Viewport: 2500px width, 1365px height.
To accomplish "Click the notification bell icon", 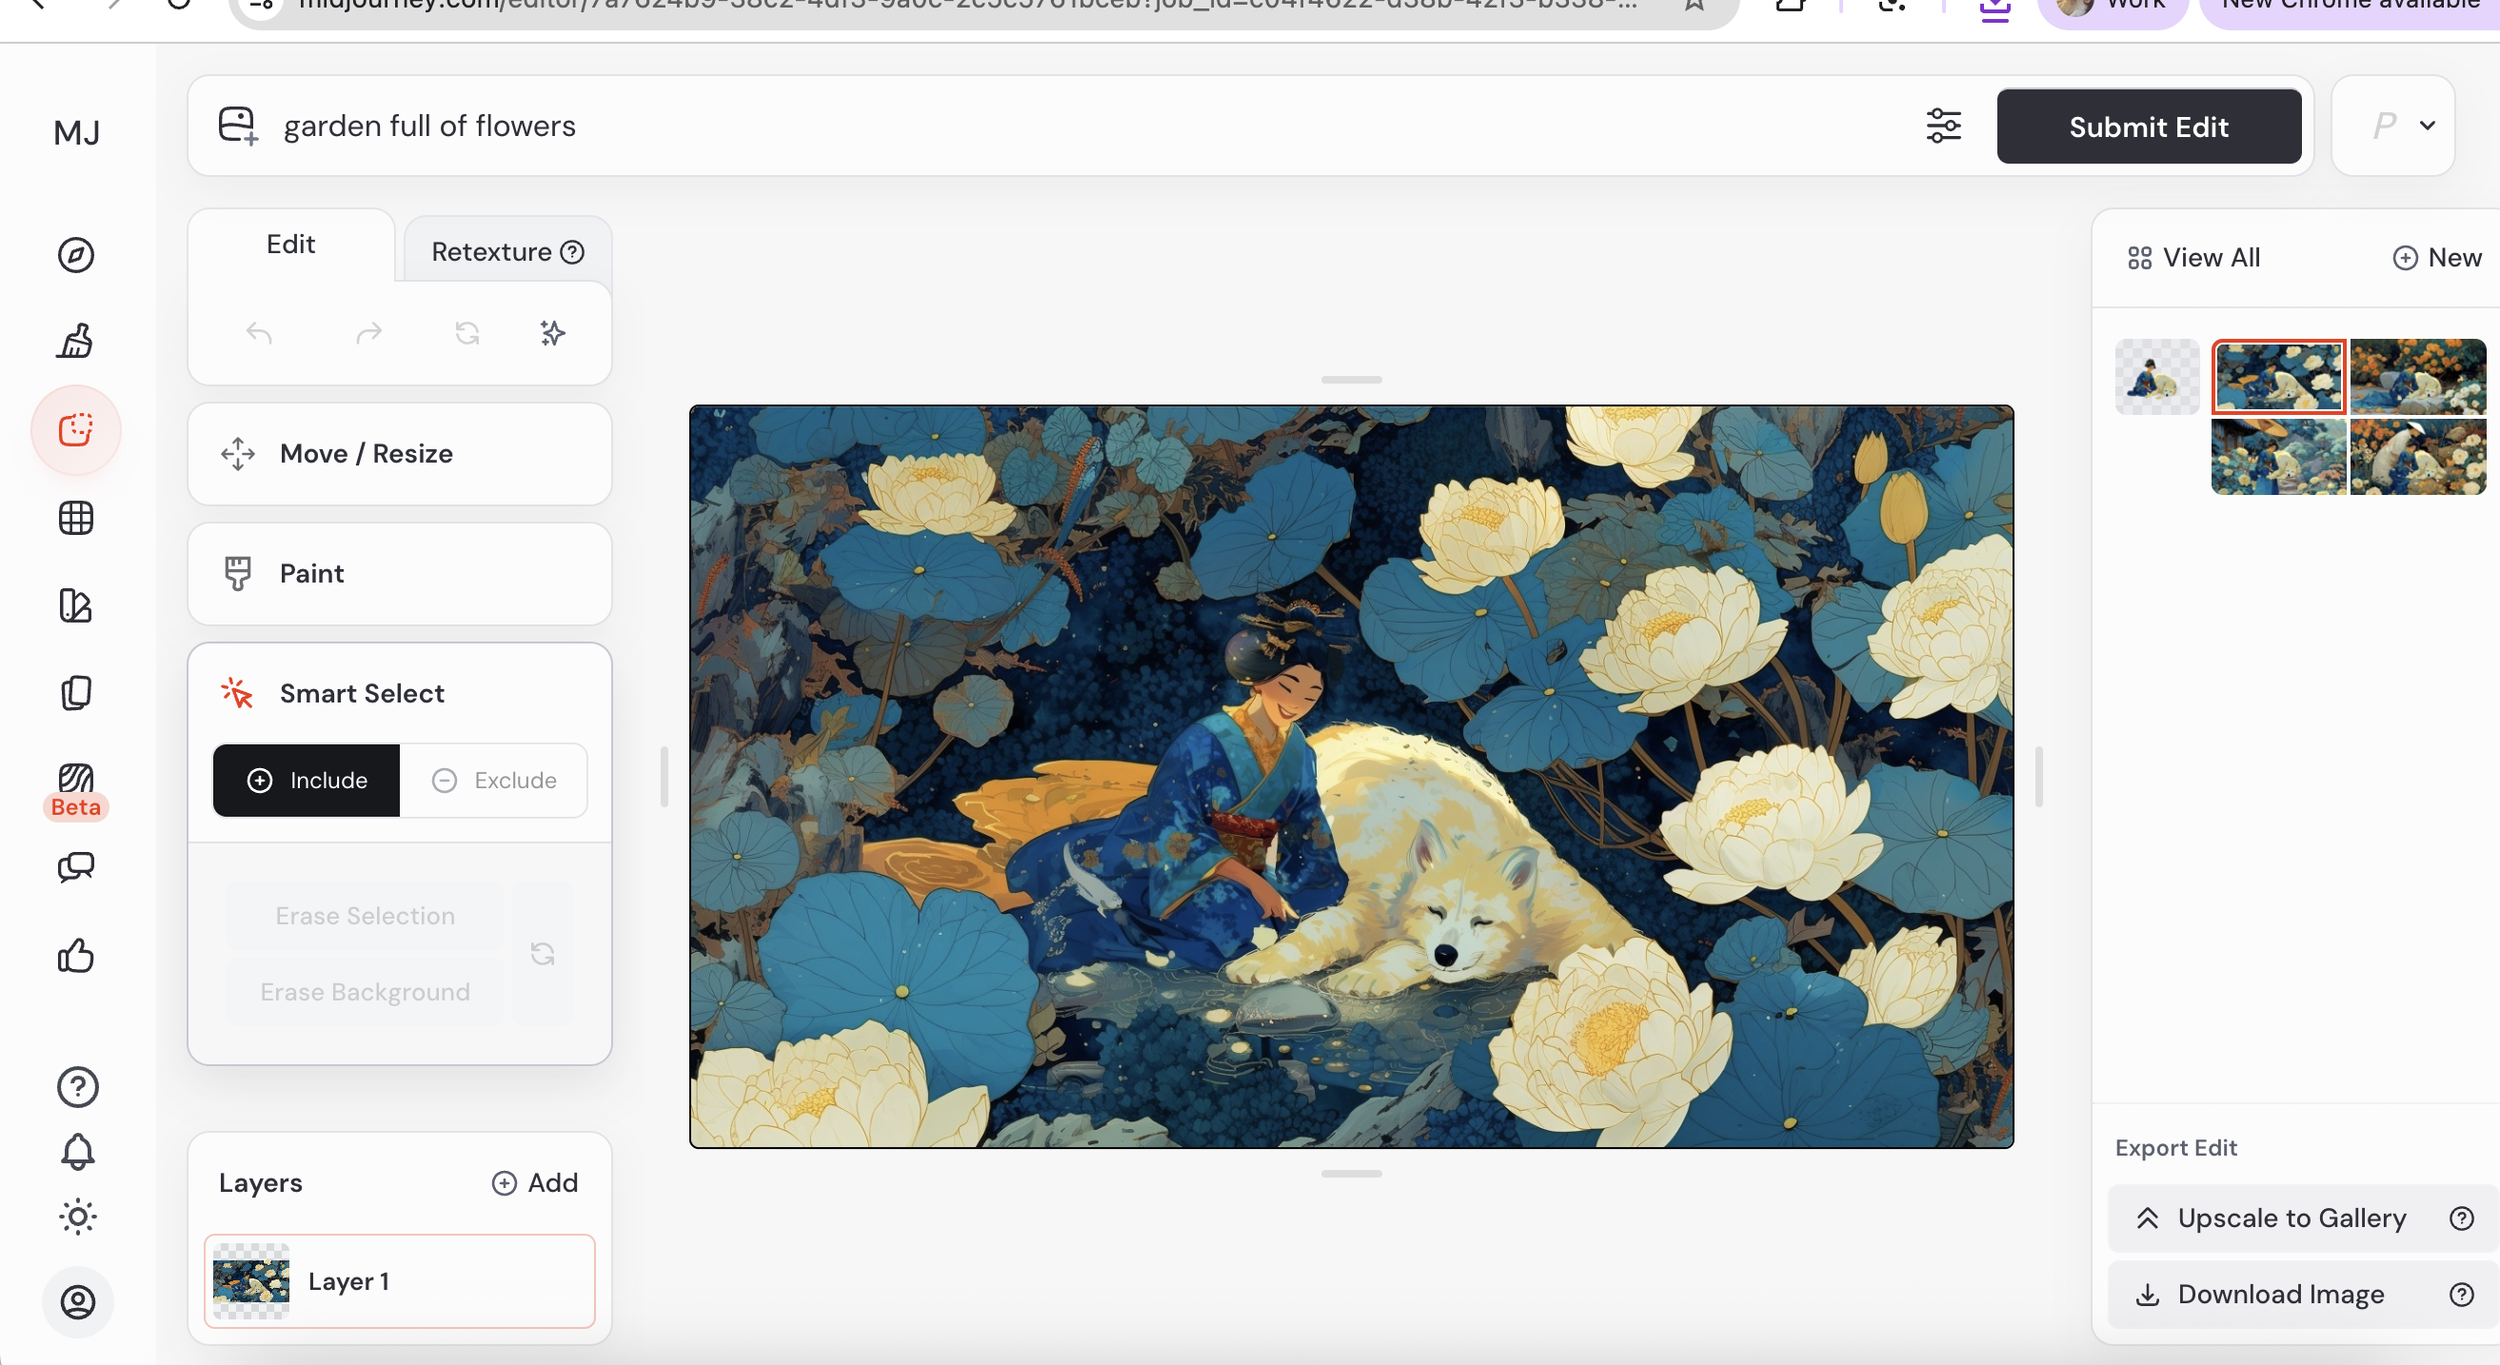I will click(77, 1152).
